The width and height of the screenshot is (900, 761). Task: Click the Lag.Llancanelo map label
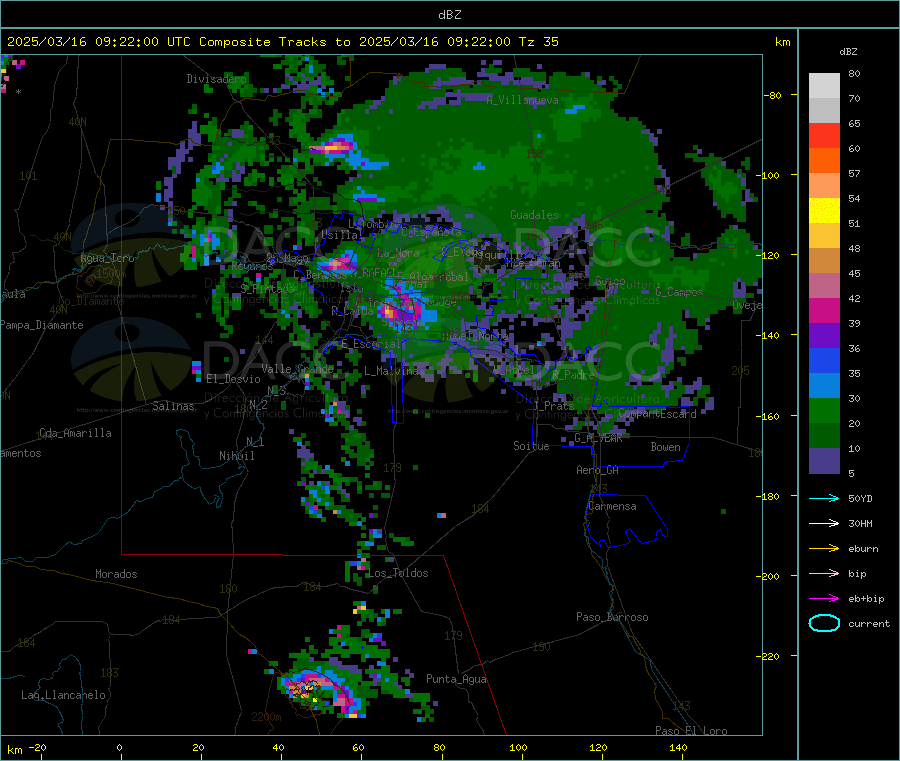pos(63,695)
